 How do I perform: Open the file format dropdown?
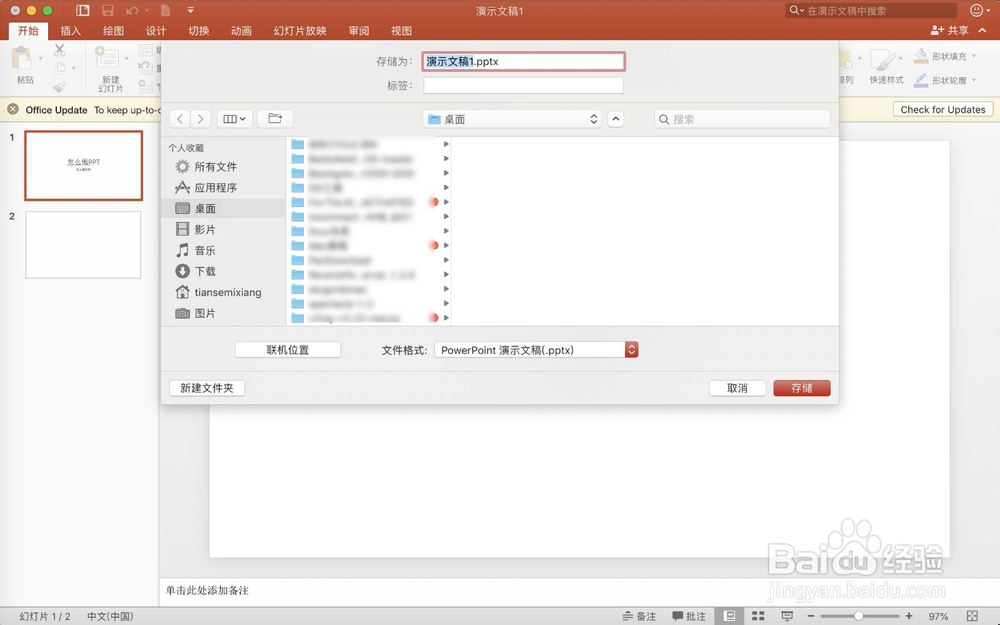631,350
